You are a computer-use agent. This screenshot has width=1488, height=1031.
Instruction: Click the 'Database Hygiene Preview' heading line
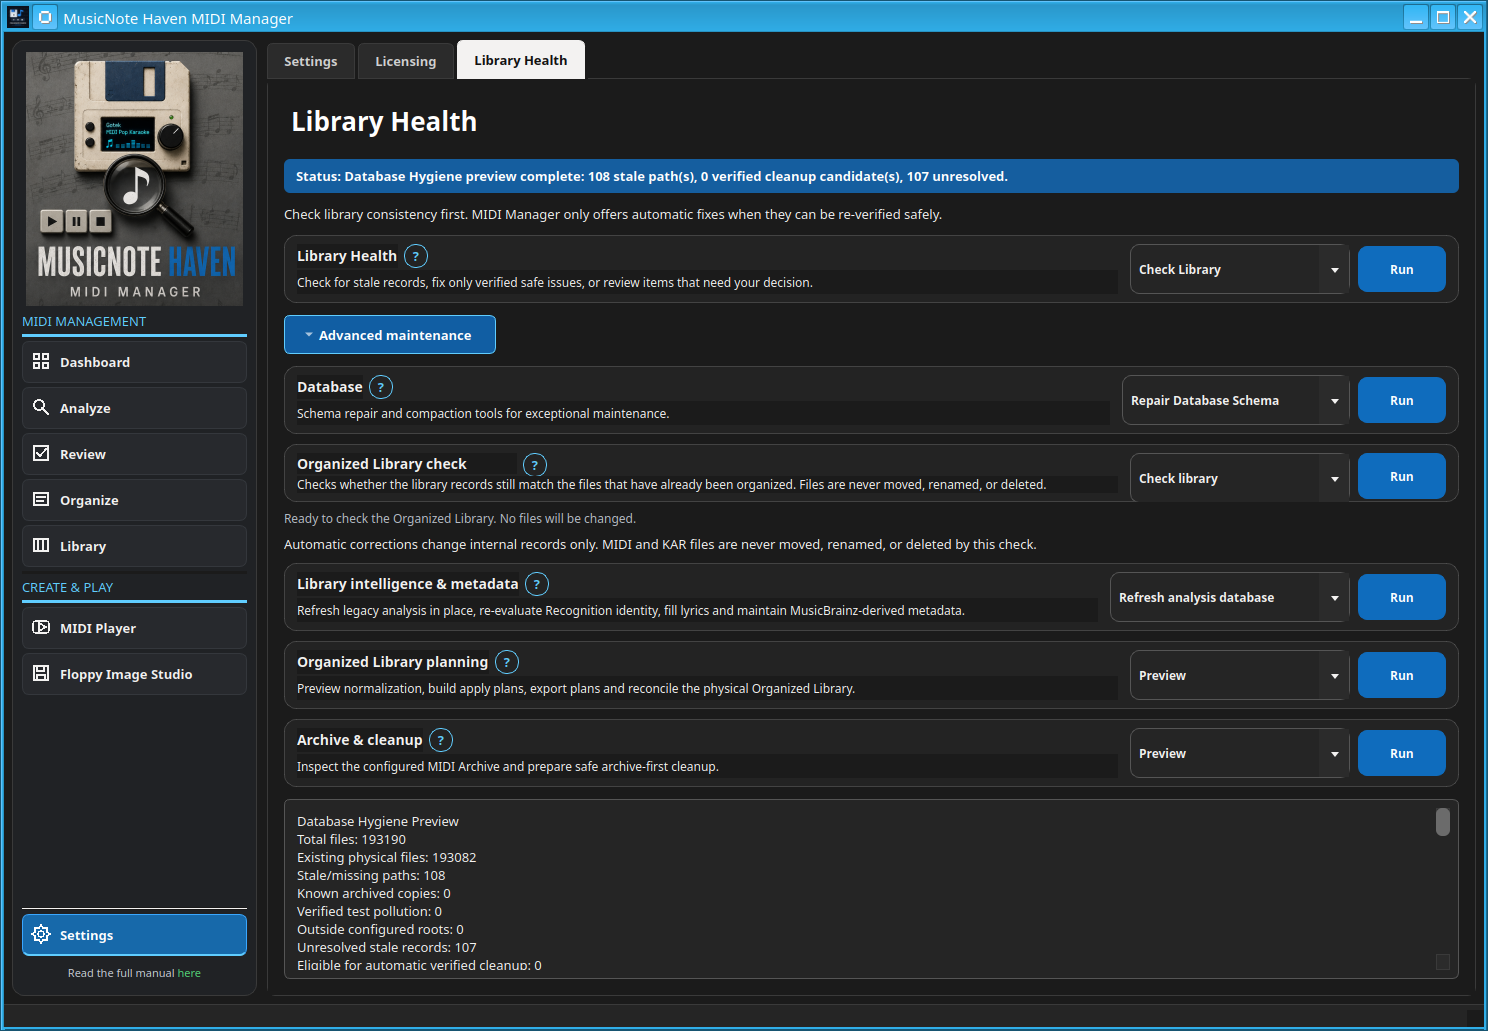pyautogui.click(x=378, y=821)
